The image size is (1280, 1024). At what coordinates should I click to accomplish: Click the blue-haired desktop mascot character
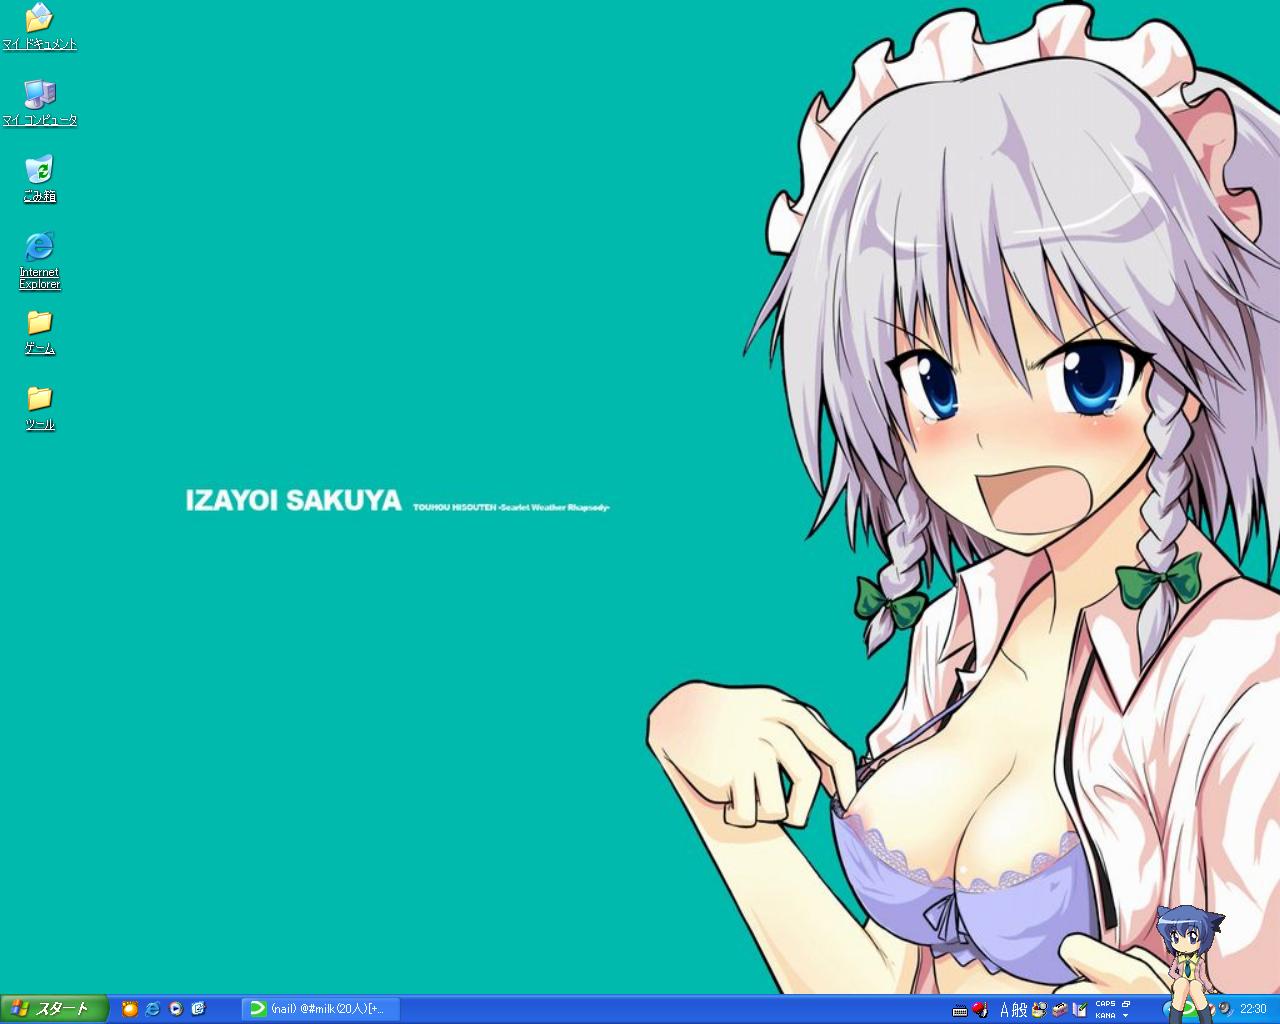pos(1188,962)
